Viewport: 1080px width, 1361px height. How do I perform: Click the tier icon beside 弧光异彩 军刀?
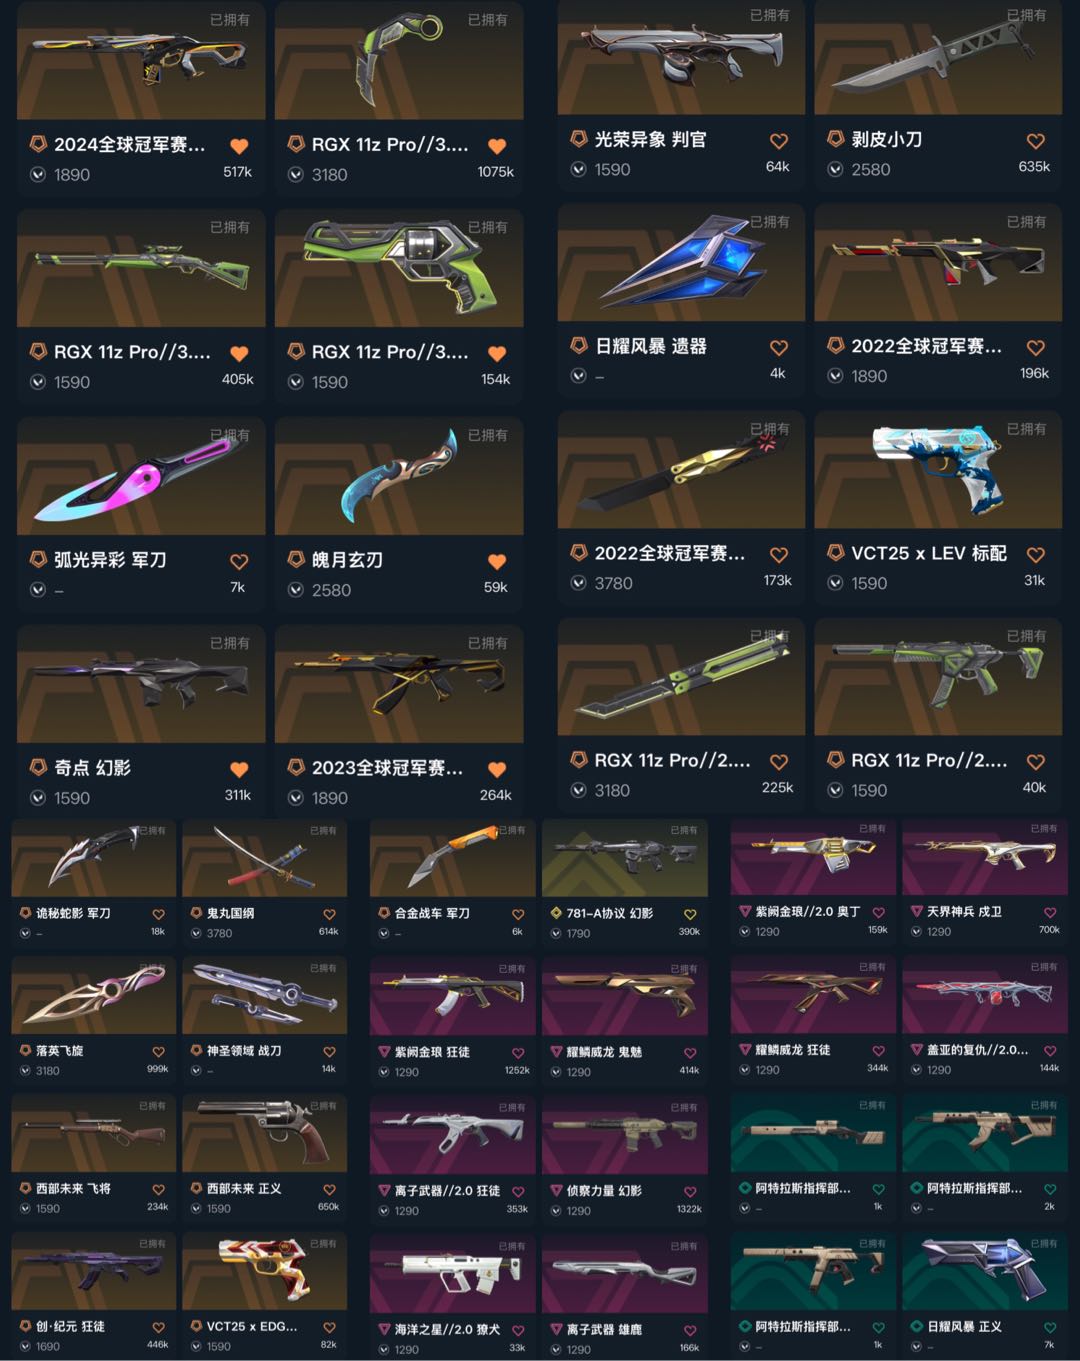click(38, 559)
